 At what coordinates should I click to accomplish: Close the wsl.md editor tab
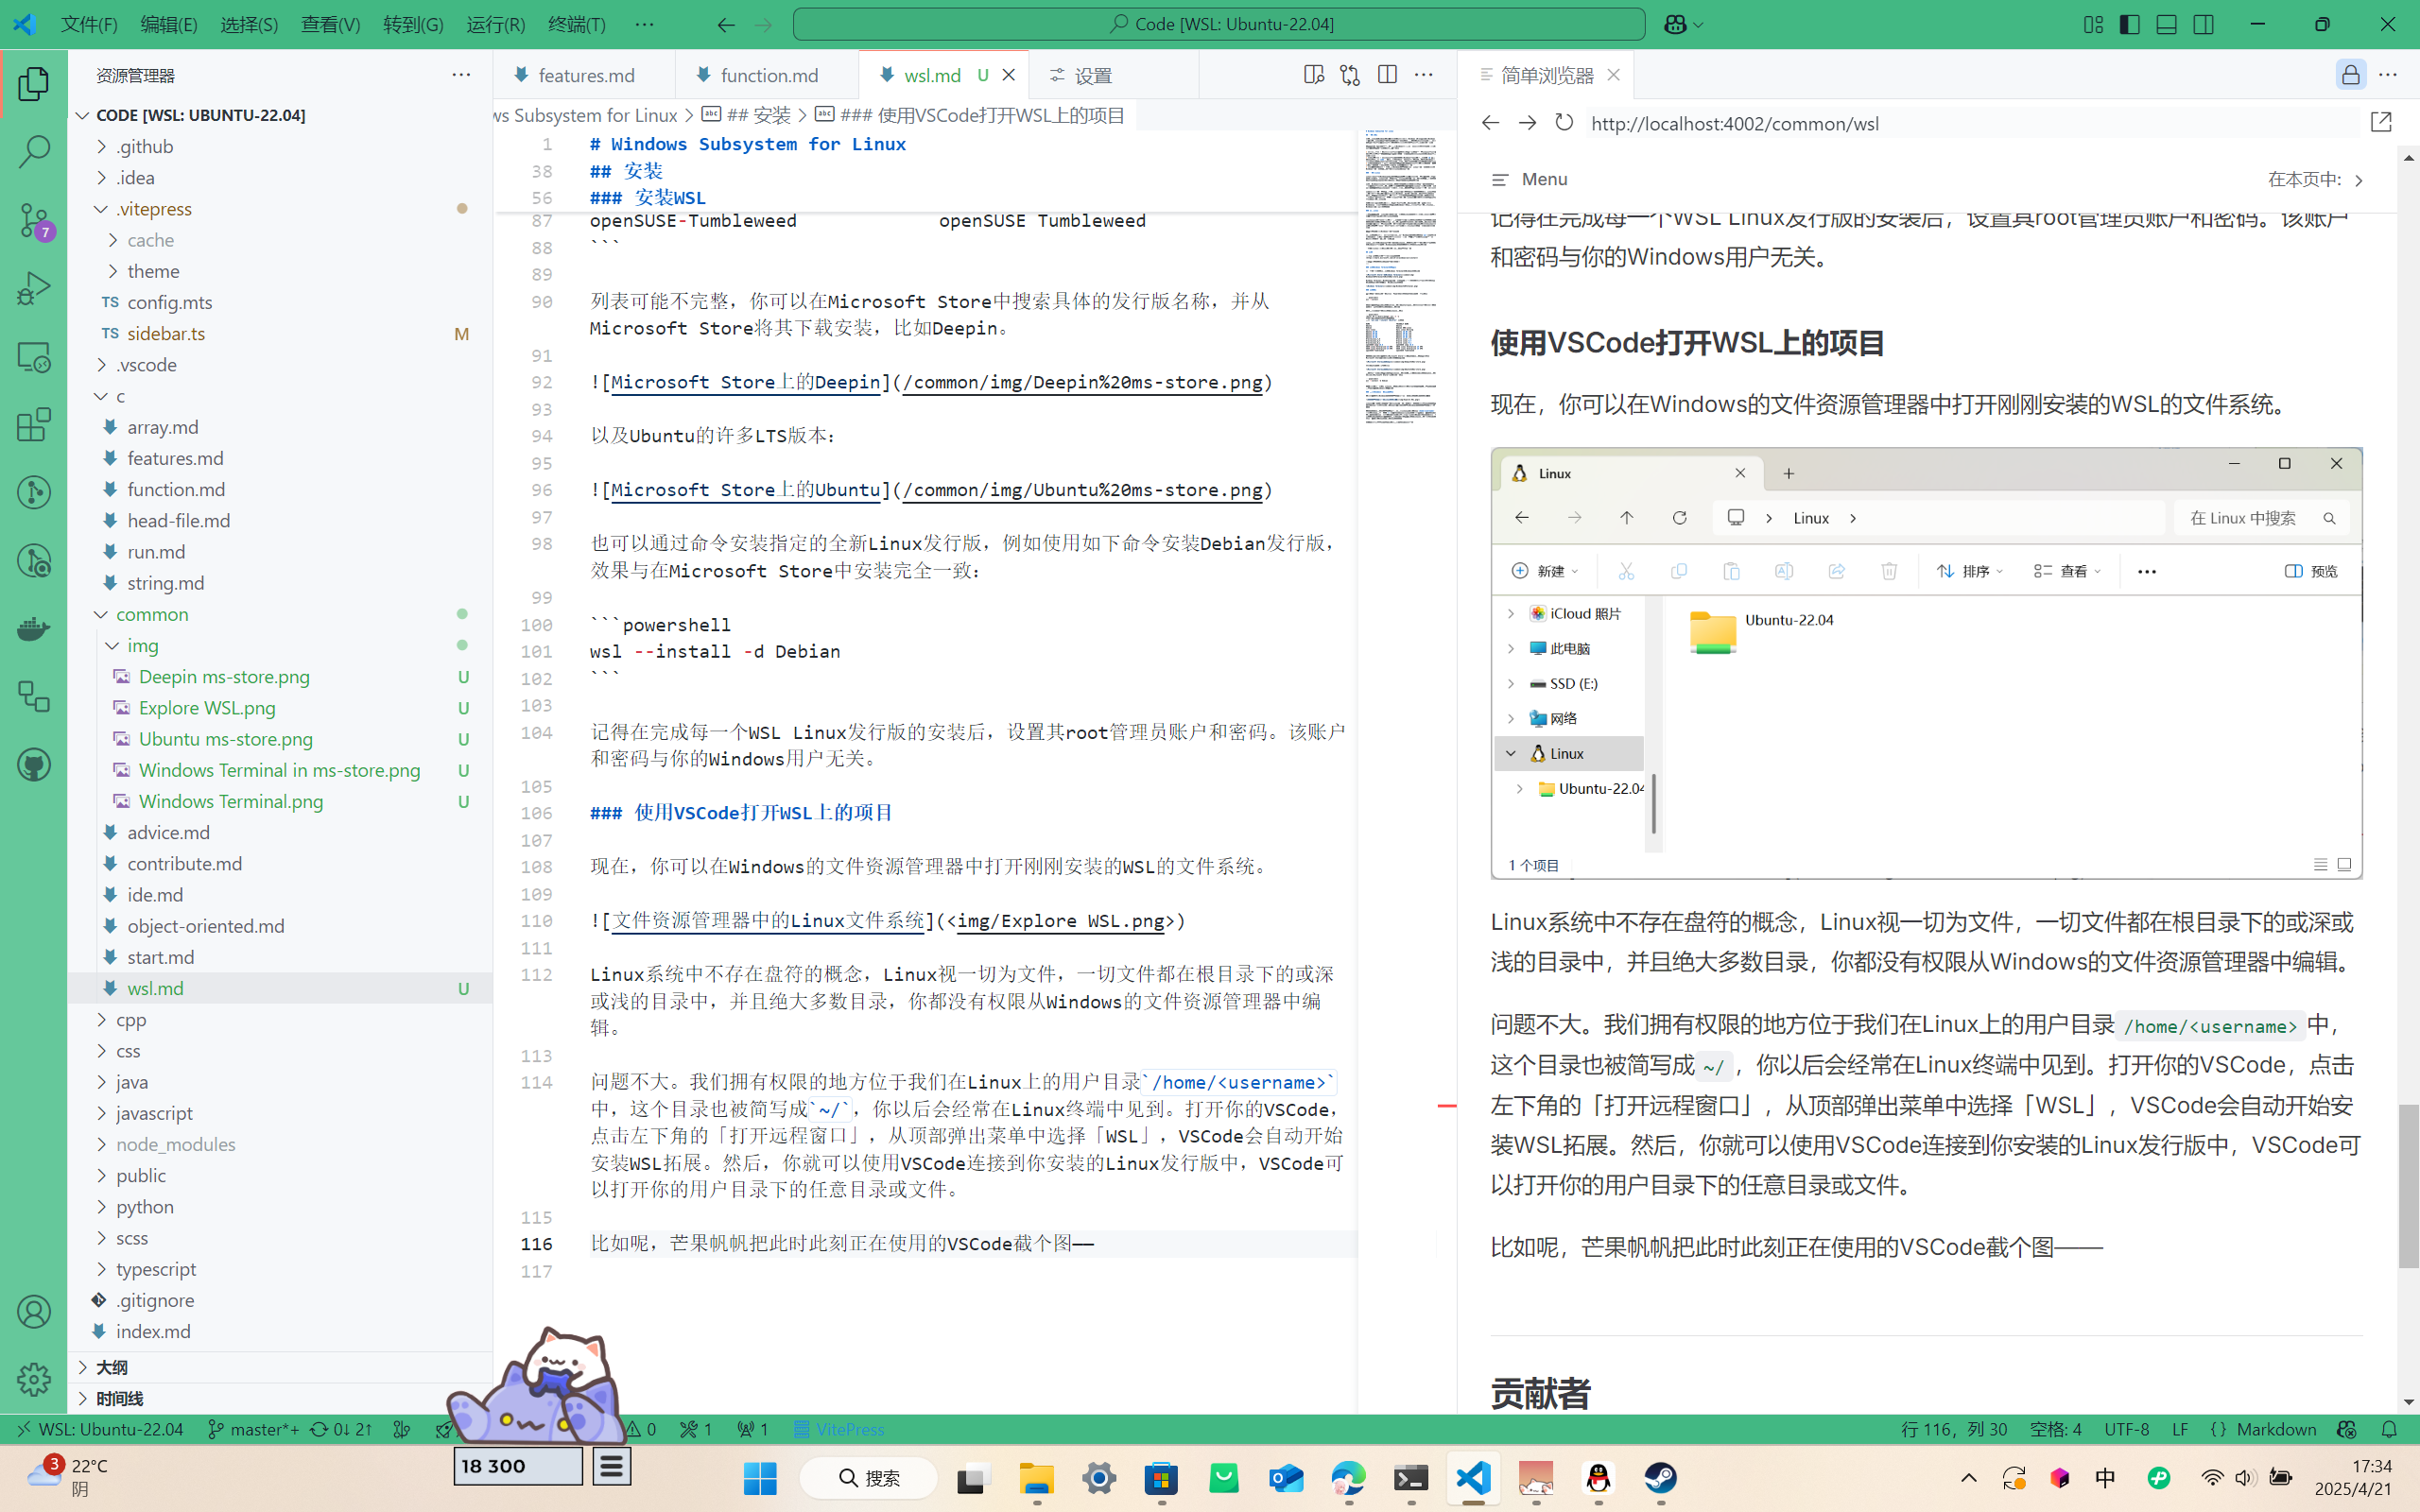pyautogui.click(x=1009, y=75)
